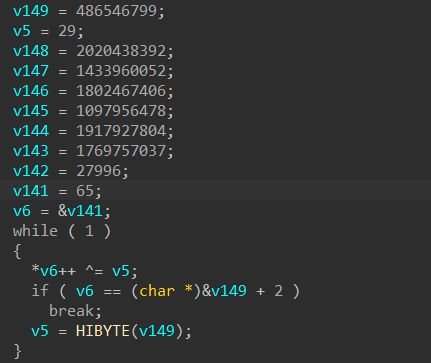Image resolution: width=431 pixels, height=363 pixels.
Task: Click variable v149 in the first assignment line
Action: (x=31, y=11)
